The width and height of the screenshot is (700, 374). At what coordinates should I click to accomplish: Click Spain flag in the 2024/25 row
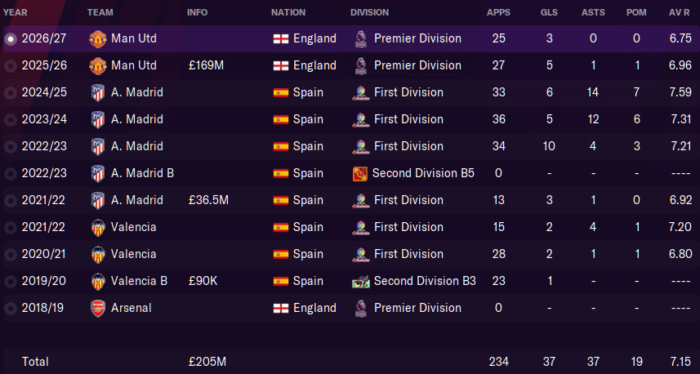point(281,93)
